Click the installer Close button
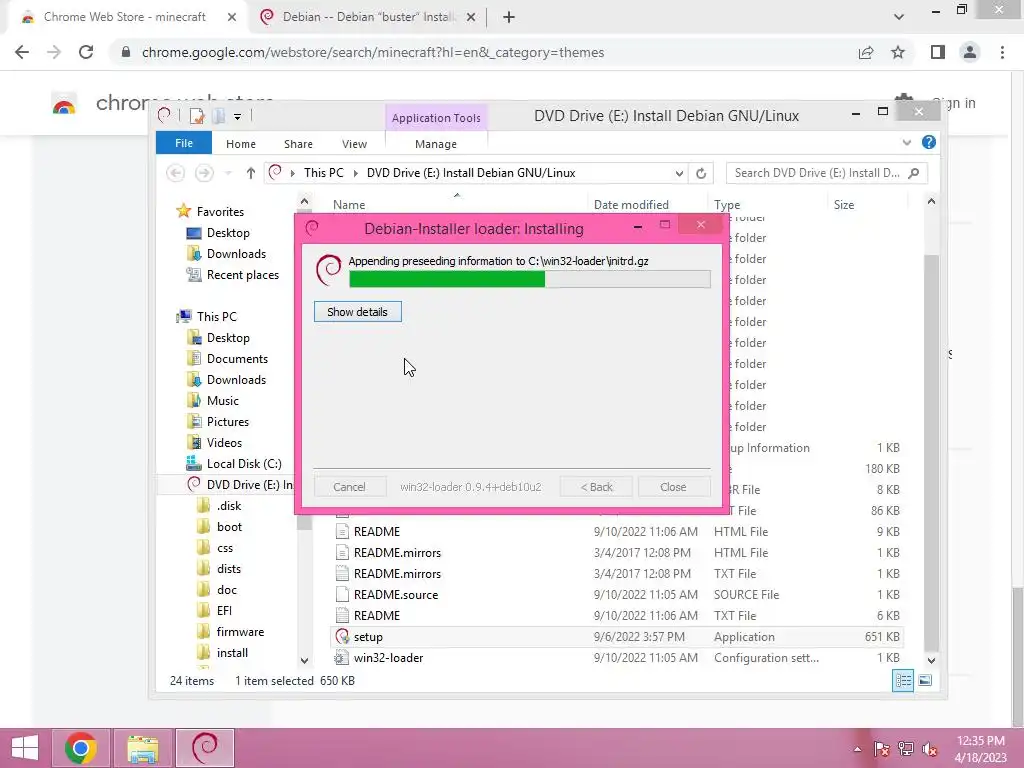1024x768 pixels. (x=673, y=487)
